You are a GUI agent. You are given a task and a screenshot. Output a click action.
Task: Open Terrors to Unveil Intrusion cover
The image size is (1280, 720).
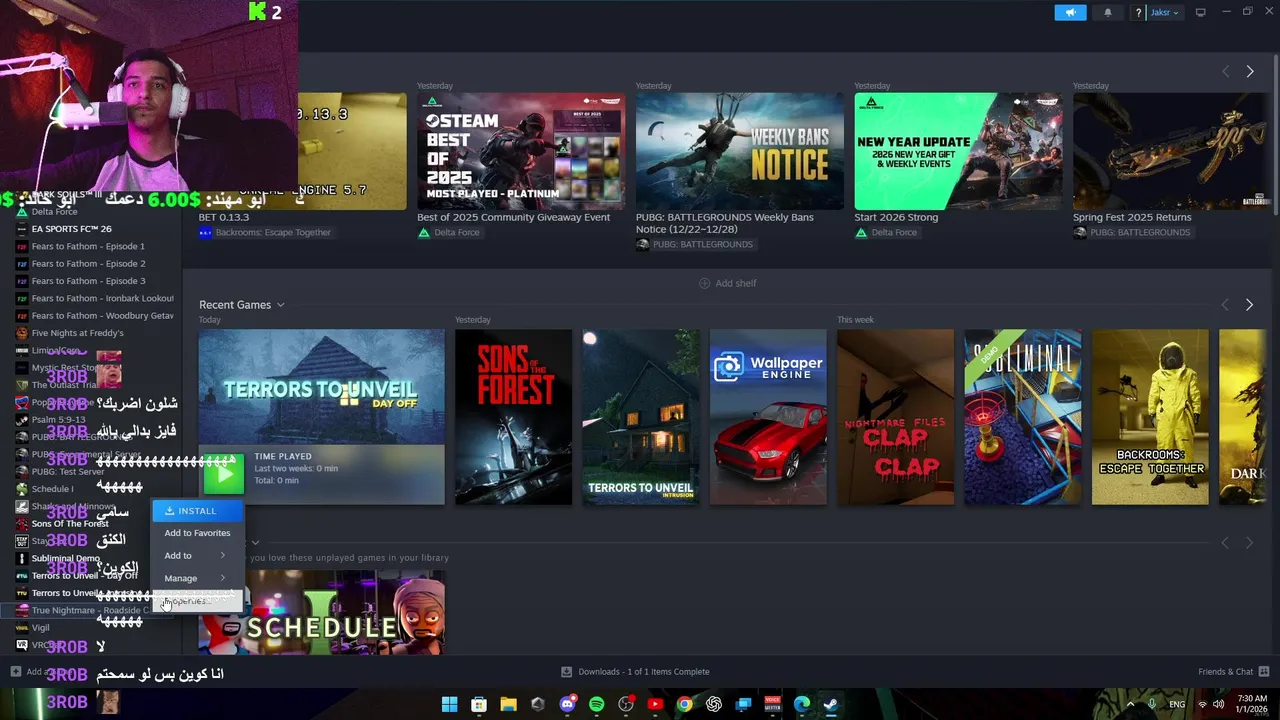click(640, 417)
